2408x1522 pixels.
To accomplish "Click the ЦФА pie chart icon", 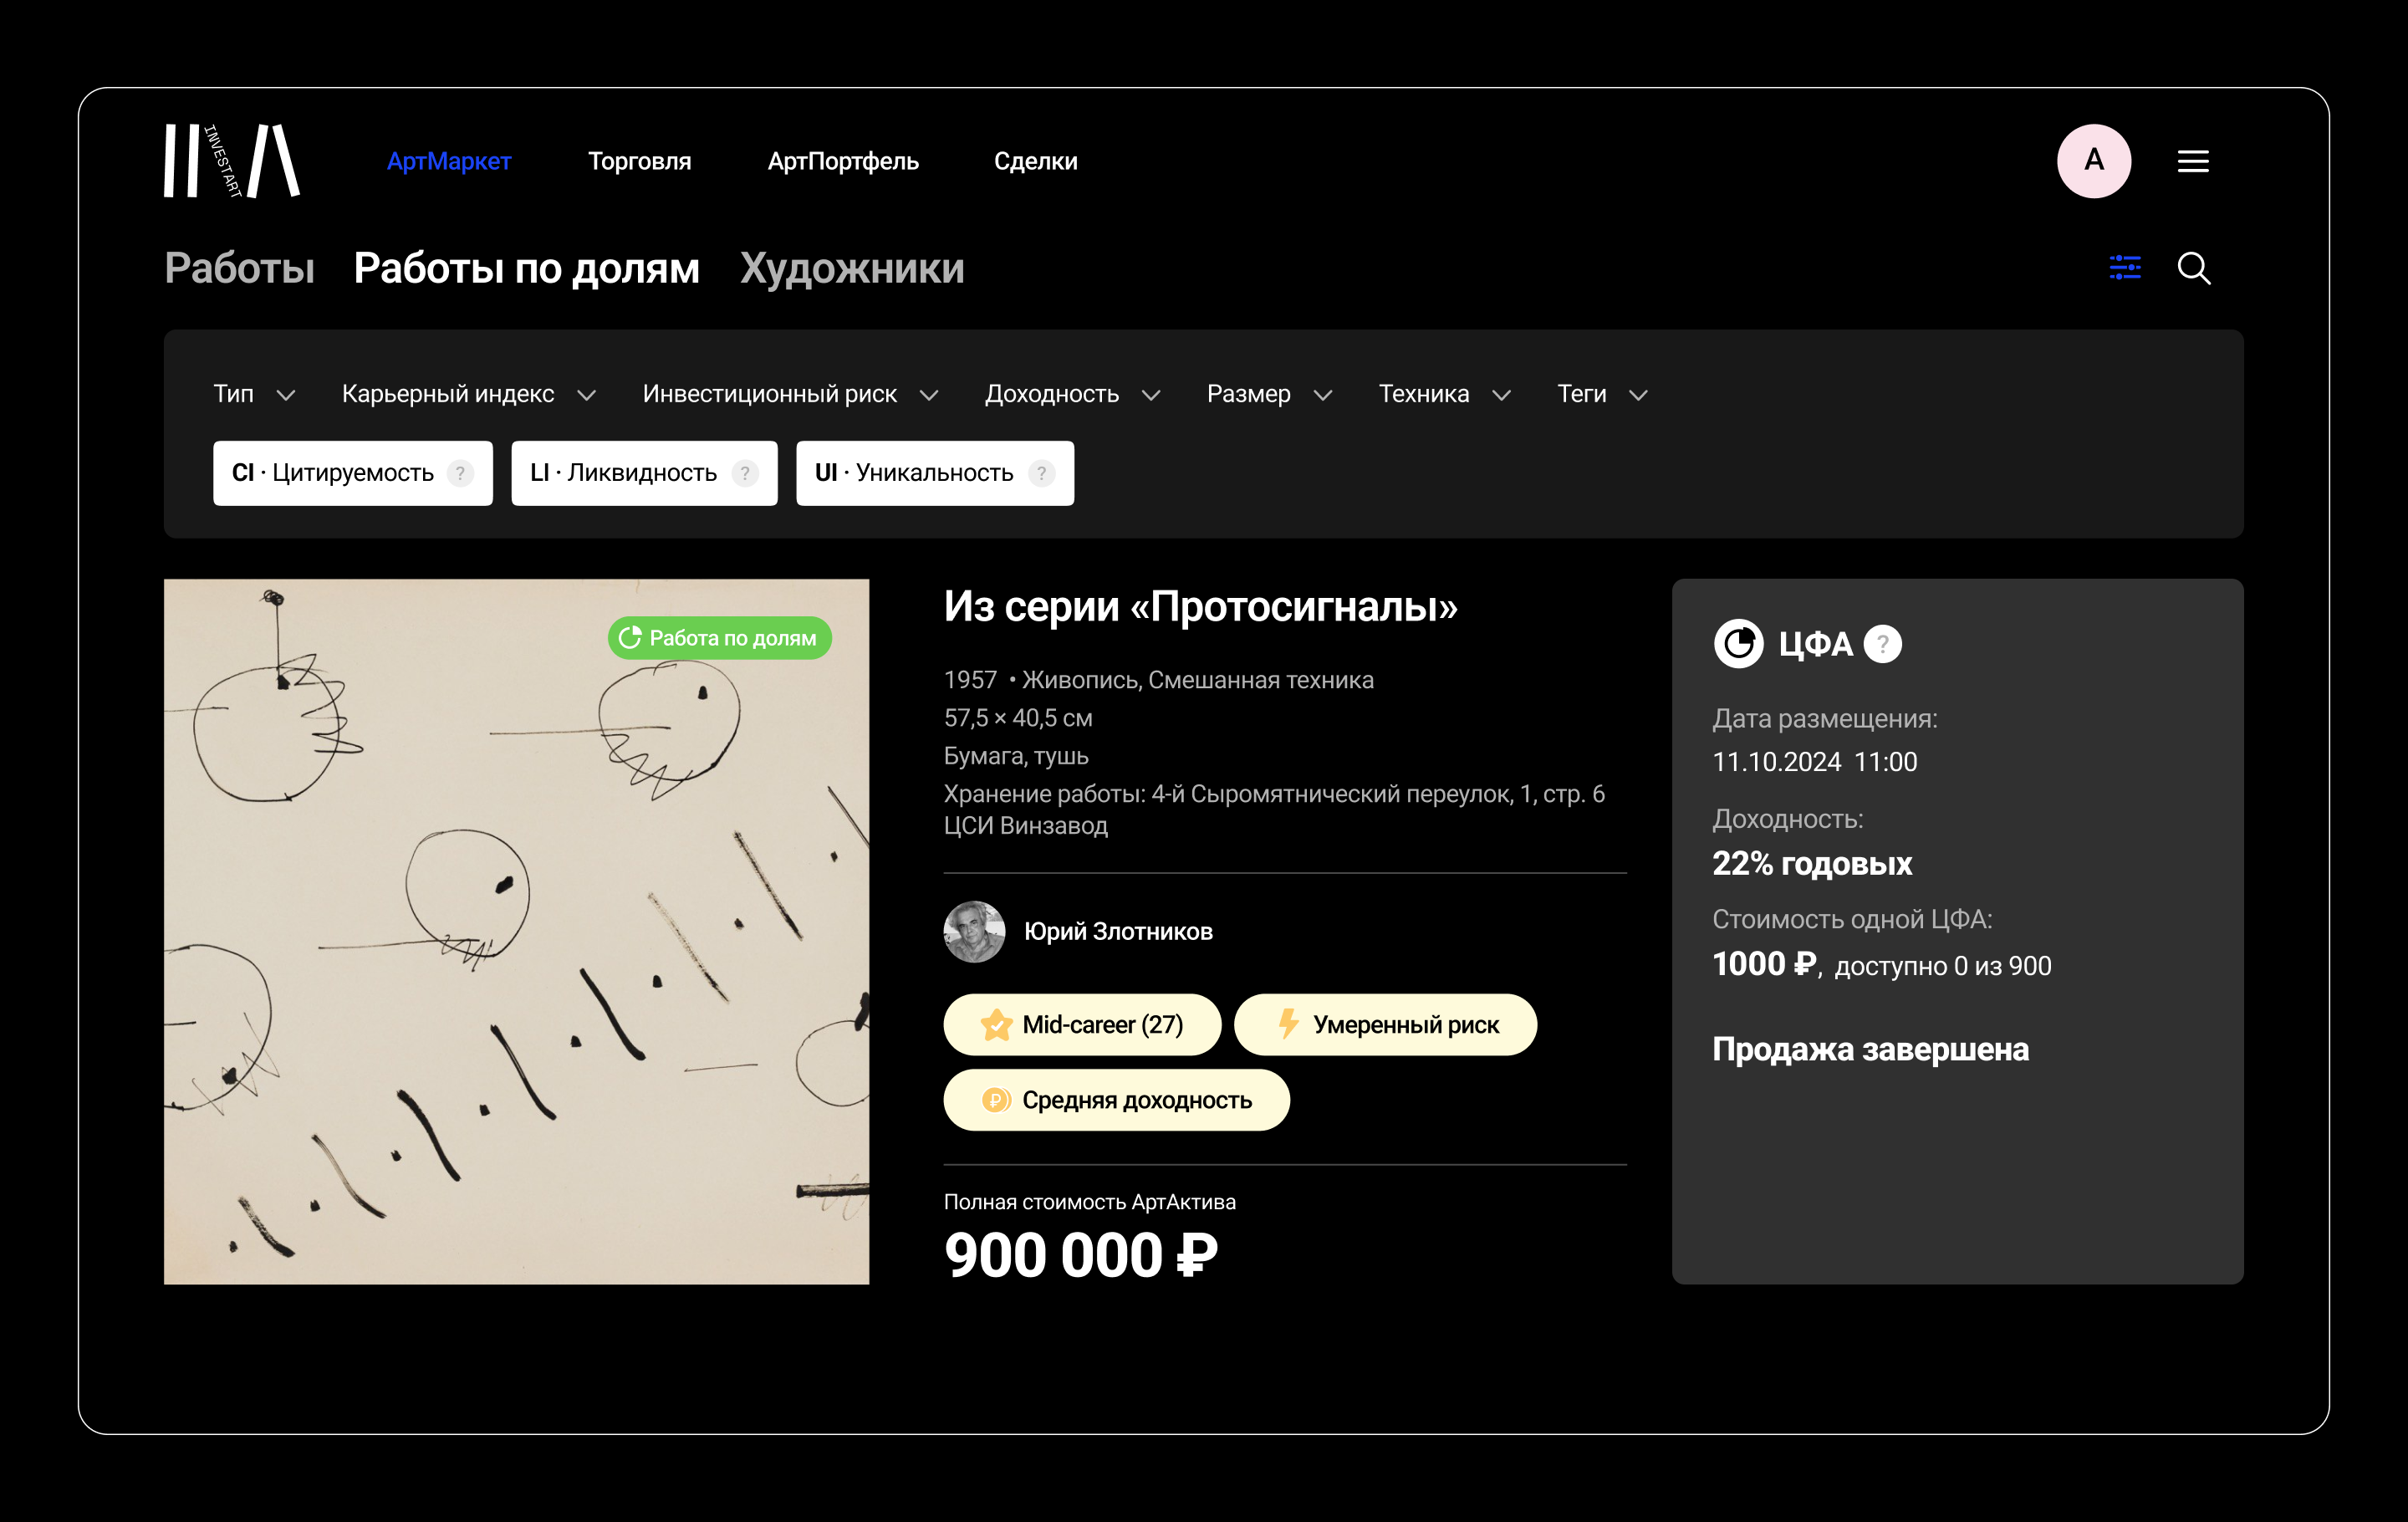I will click(x=1738, y=644).
